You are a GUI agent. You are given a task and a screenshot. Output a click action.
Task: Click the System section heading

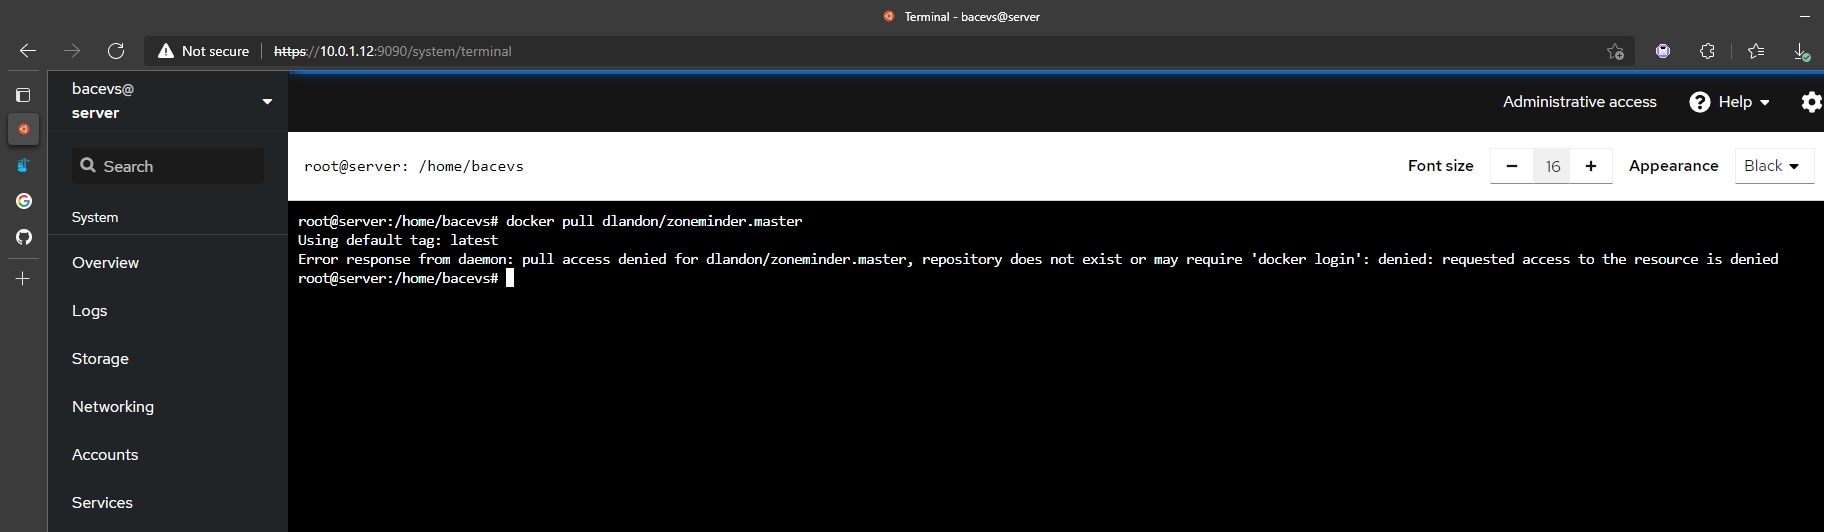click(x=95, y=217)
